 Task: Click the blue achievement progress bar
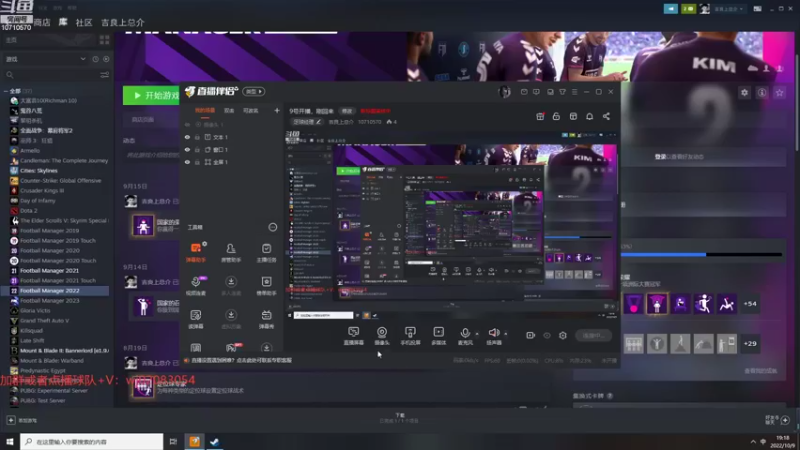[702, 254]
